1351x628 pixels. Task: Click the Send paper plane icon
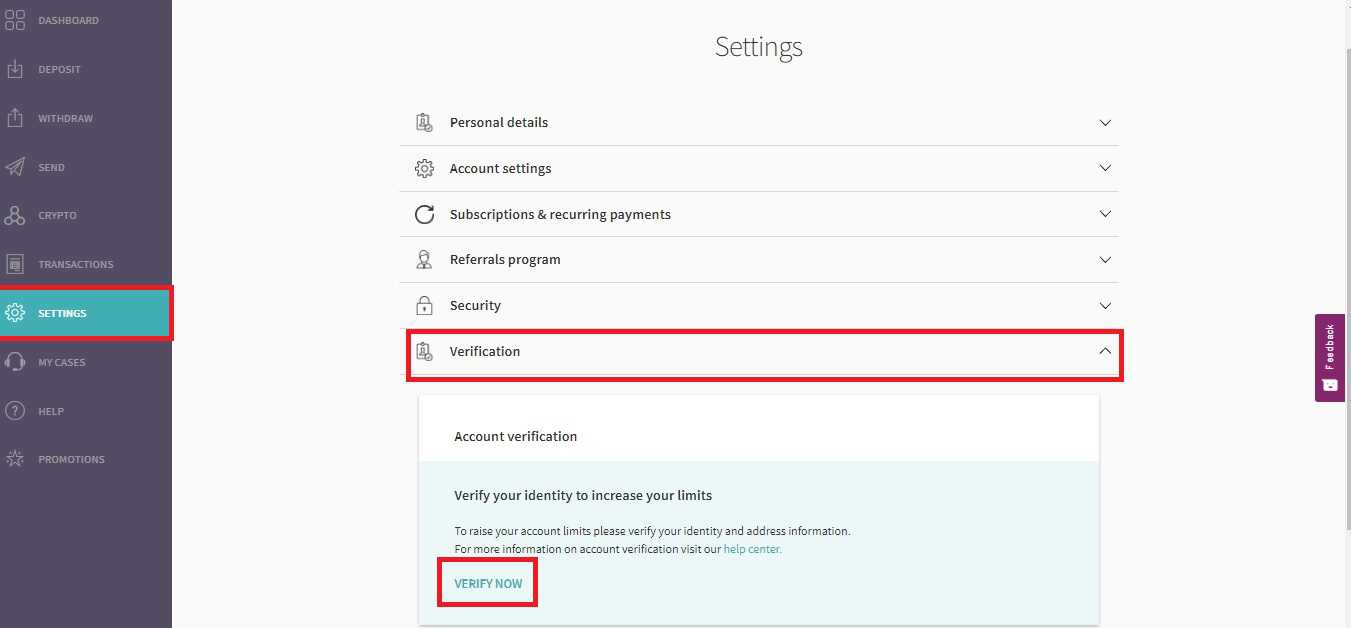[x=15, y=167]
